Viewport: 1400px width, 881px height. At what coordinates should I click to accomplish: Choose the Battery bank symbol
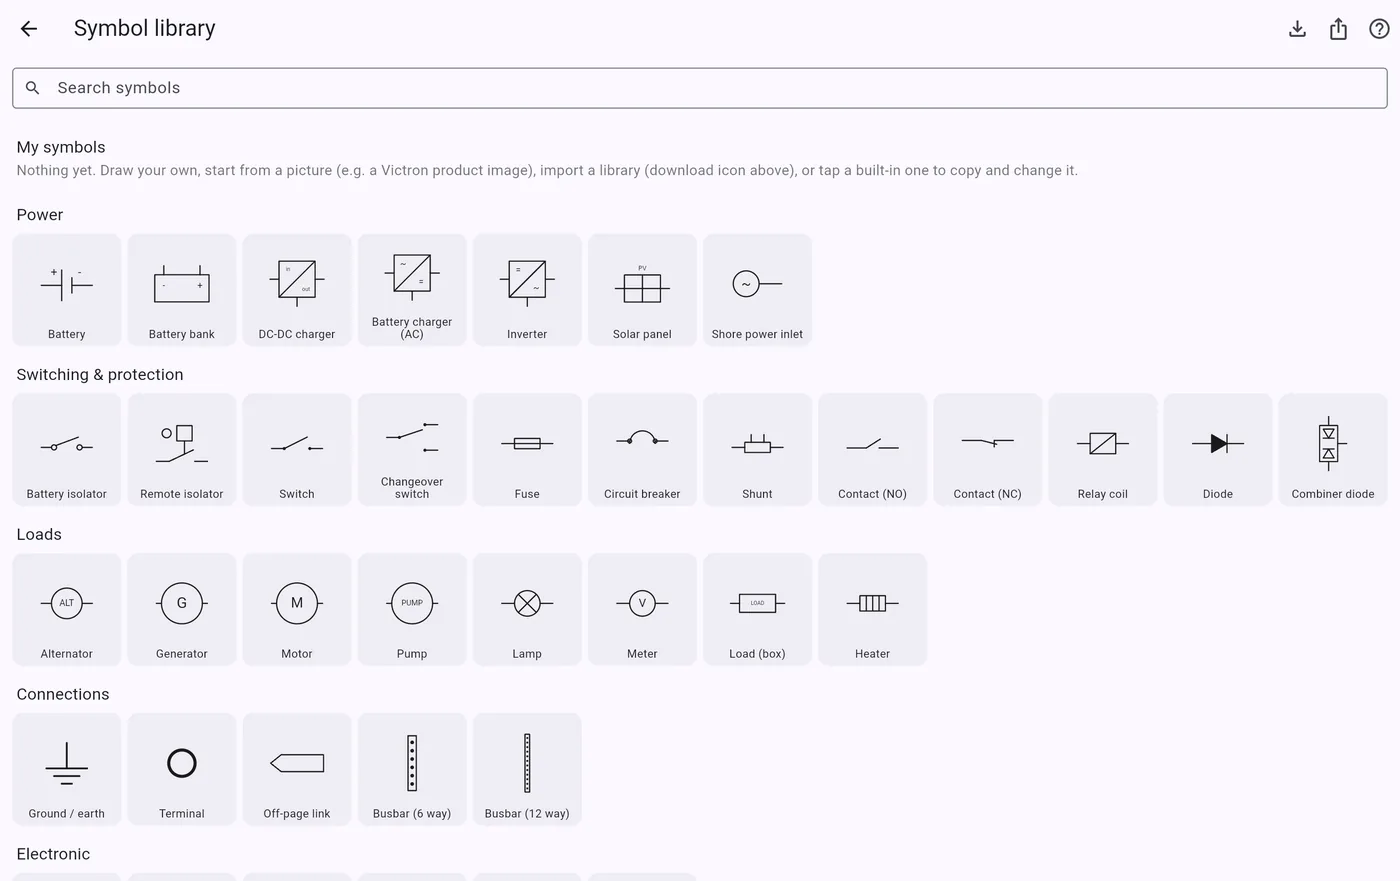[x=182, y=290]
